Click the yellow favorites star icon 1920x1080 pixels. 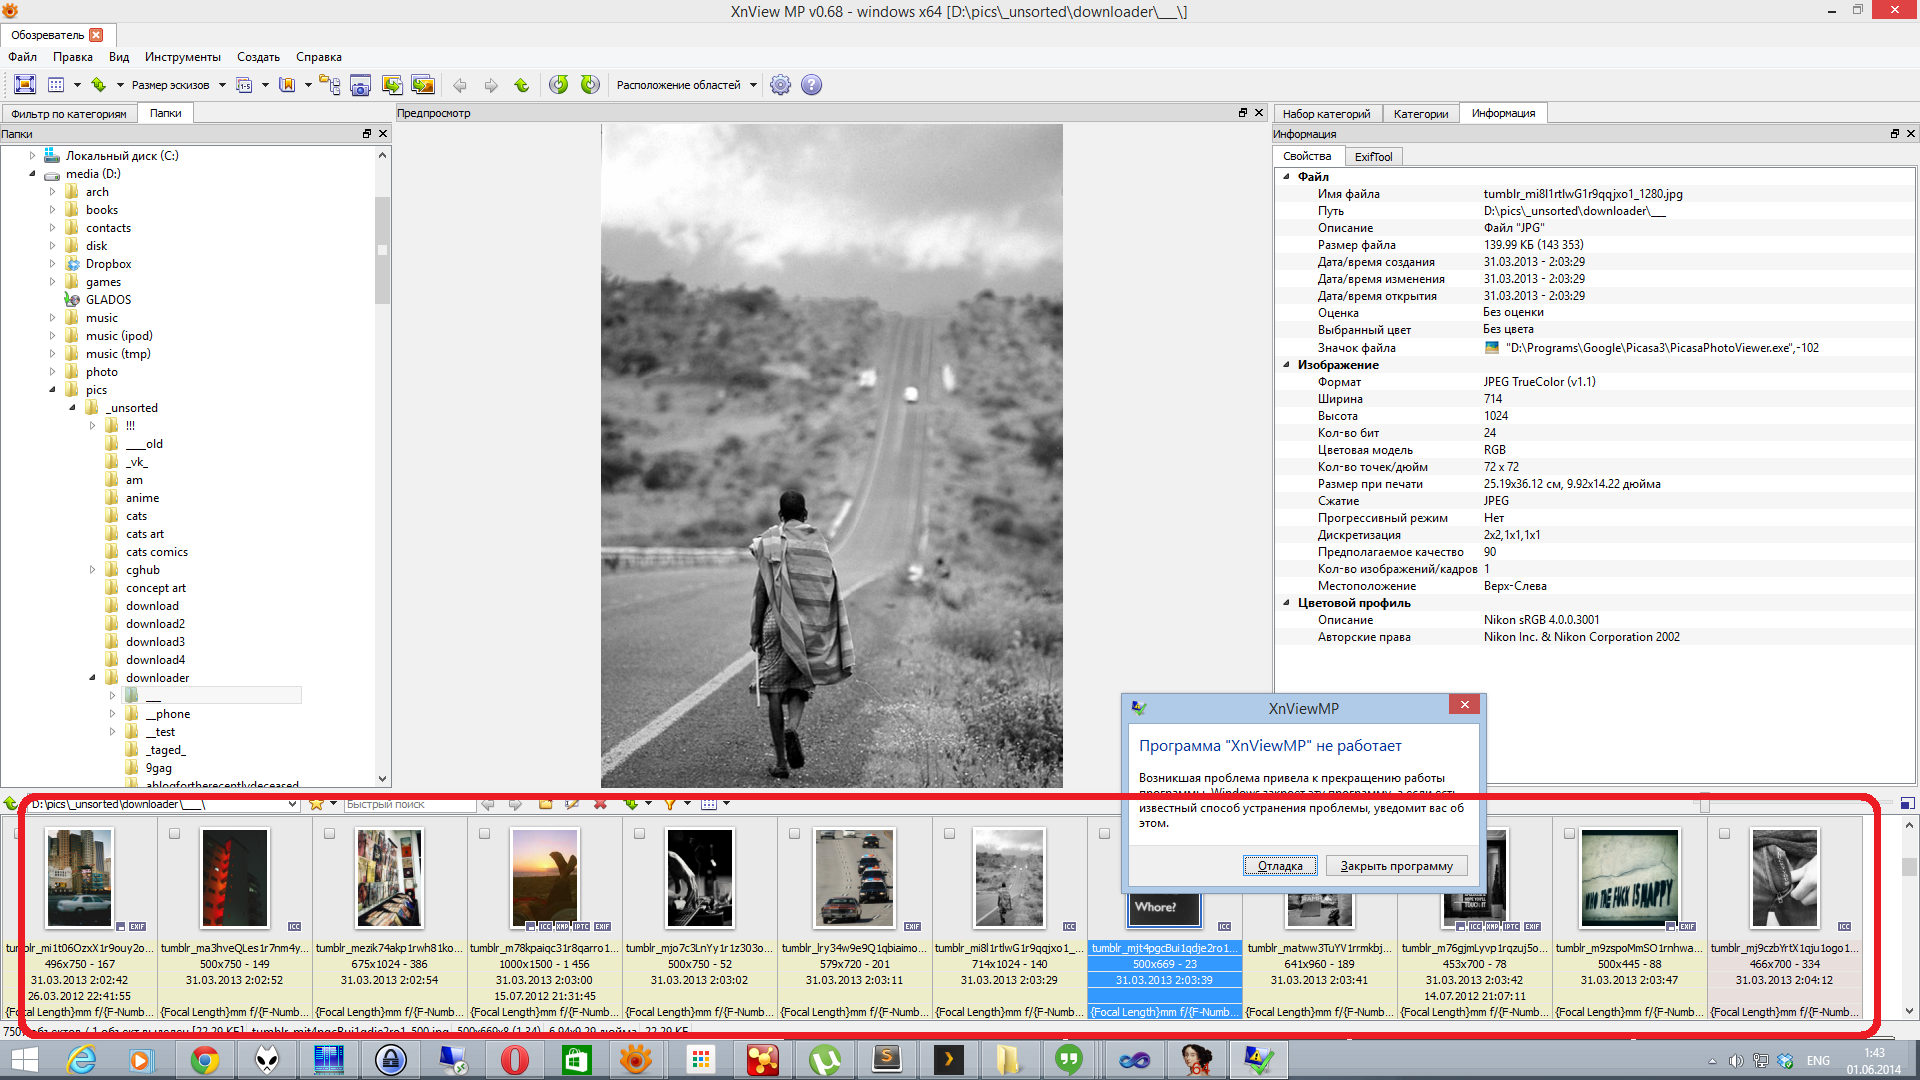pyautogui.click(x=316, y=804)
